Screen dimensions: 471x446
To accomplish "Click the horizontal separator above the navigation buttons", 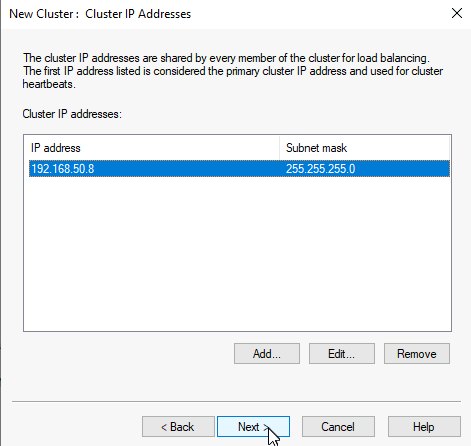I will 236,401.
